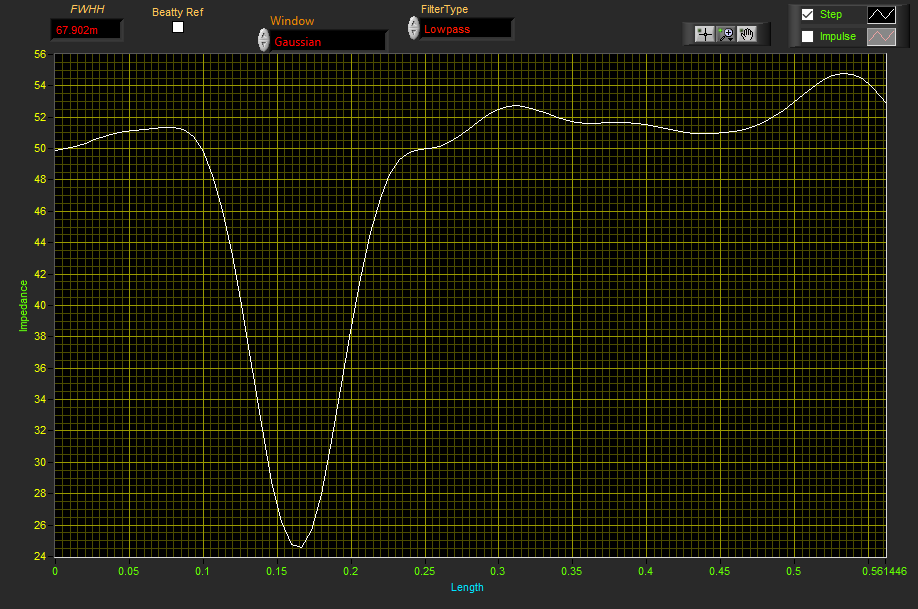Click the Impedance y-axis label

(23, 306)
